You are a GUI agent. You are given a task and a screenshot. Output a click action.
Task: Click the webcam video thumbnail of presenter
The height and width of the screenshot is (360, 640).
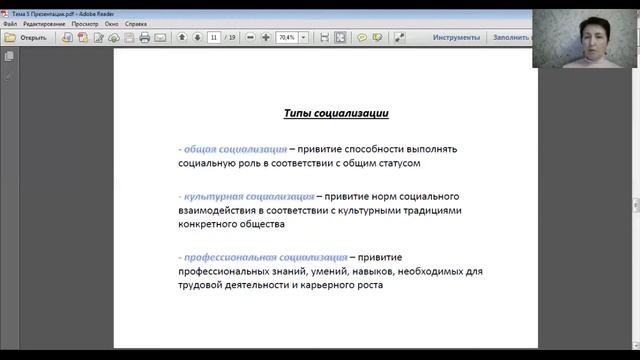(584, 38)
